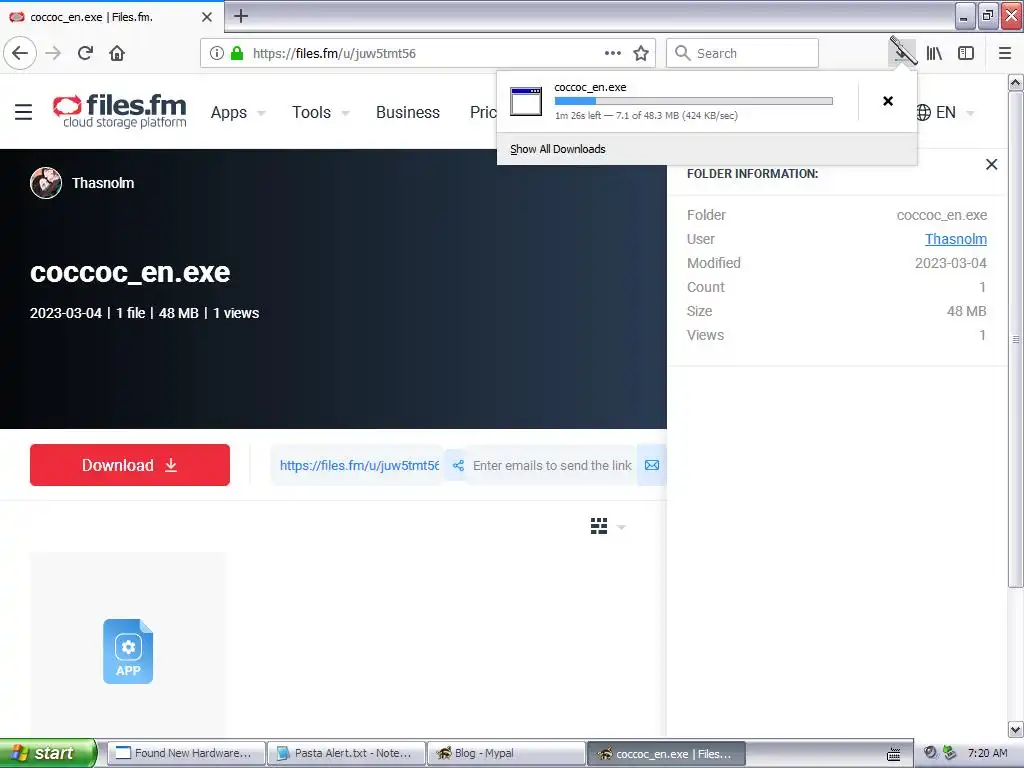1024x768 pixels.
Task: Switch to Found New Hardware taskbar window
Action: pos(186,753)
